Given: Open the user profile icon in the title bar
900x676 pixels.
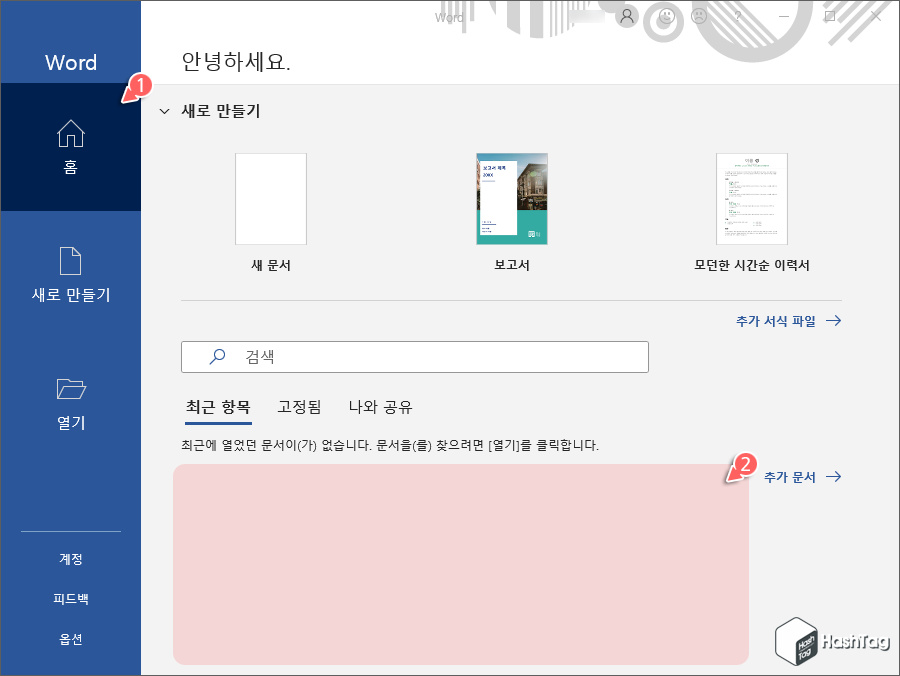Looking at the screenshot, I should (x=626, y=16).
